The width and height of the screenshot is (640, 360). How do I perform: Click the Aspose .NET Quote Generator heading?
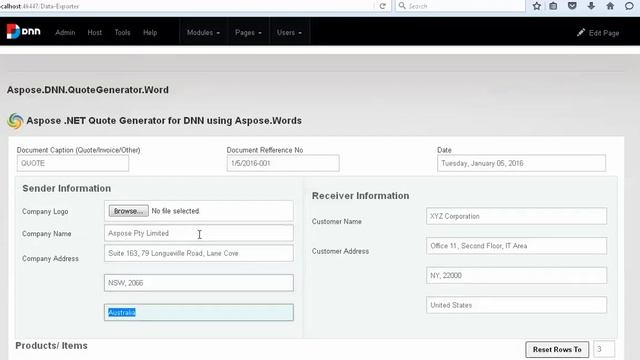click(164, 121)
